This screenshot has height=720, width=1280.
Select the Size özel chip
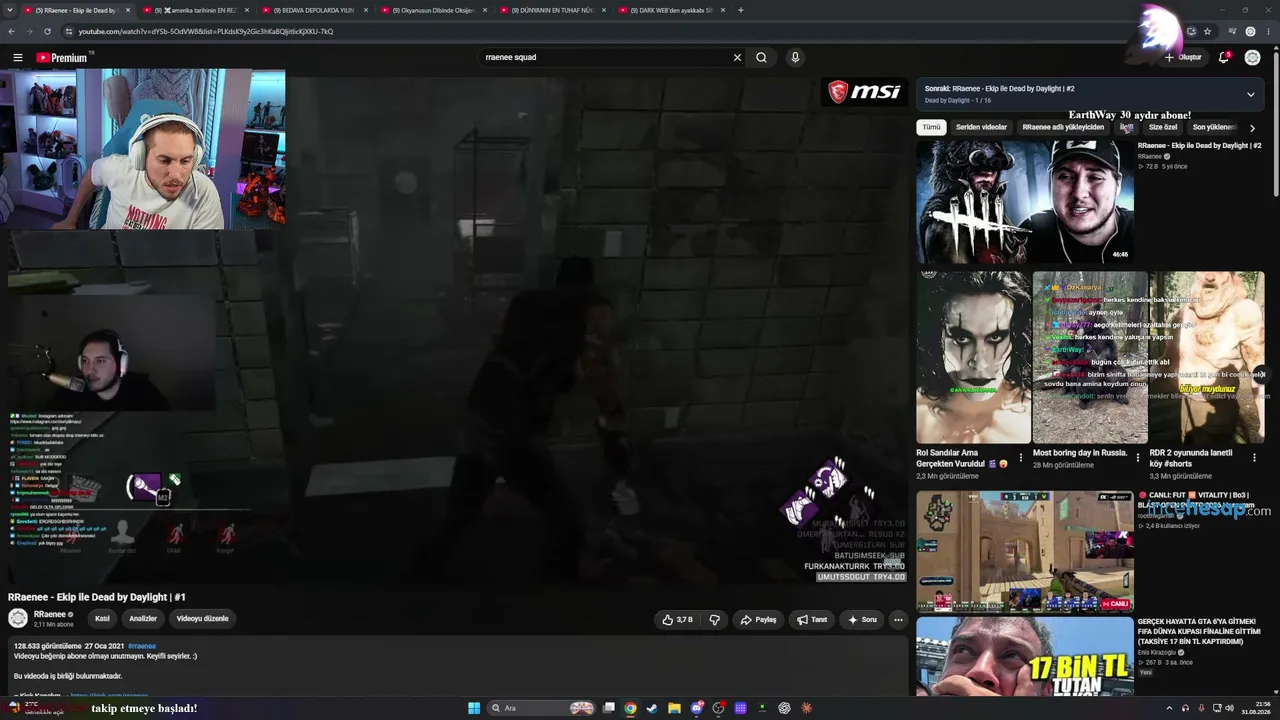1163,128
